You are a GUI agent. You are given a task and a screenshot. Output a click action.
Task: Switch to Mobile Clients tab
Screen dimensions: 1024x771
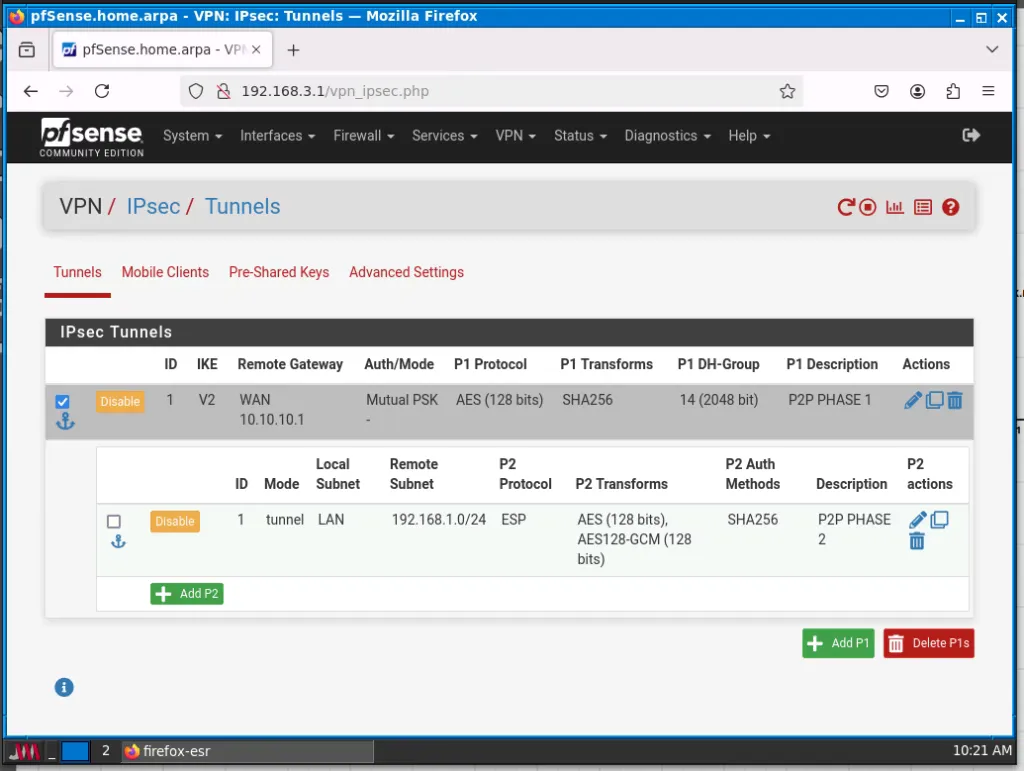(x=165, y=272)
